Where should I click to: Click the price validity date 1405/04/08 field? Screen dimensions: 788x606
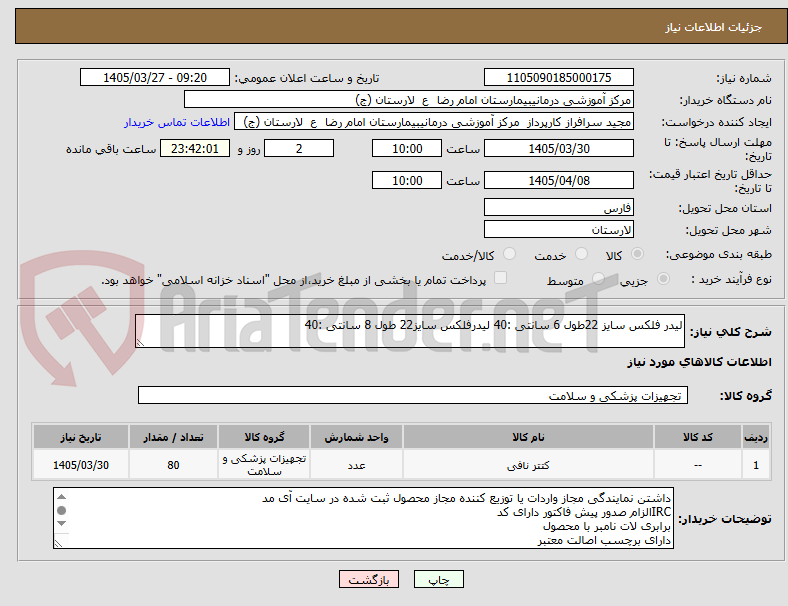pos(558,180)
